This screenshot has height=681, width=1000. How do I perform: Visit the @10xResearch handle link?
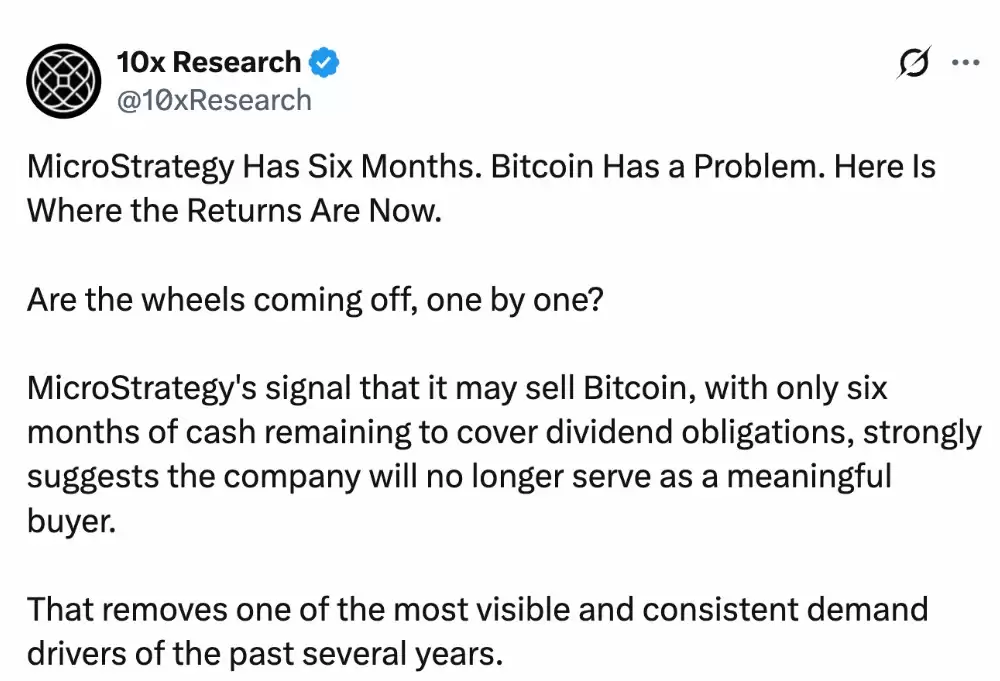coord(214,100)
